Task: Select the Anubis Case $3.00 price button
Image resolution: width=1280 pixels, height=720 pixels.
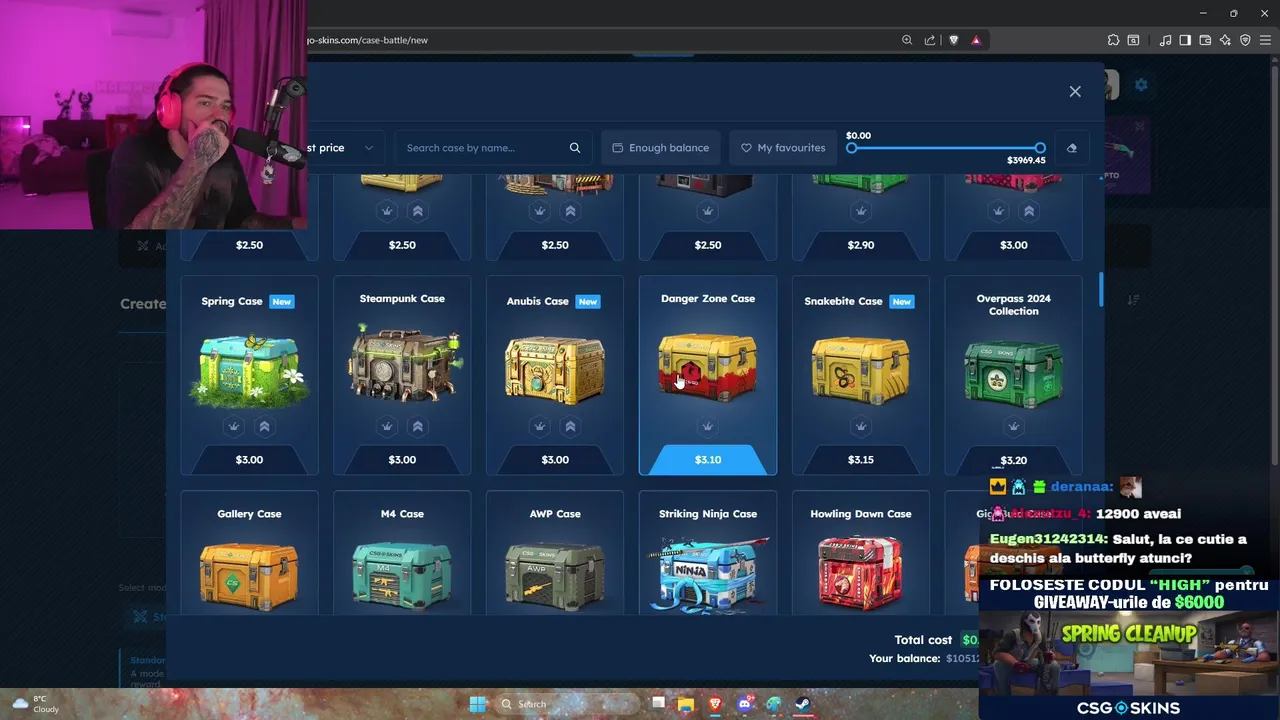Action: 555,460
